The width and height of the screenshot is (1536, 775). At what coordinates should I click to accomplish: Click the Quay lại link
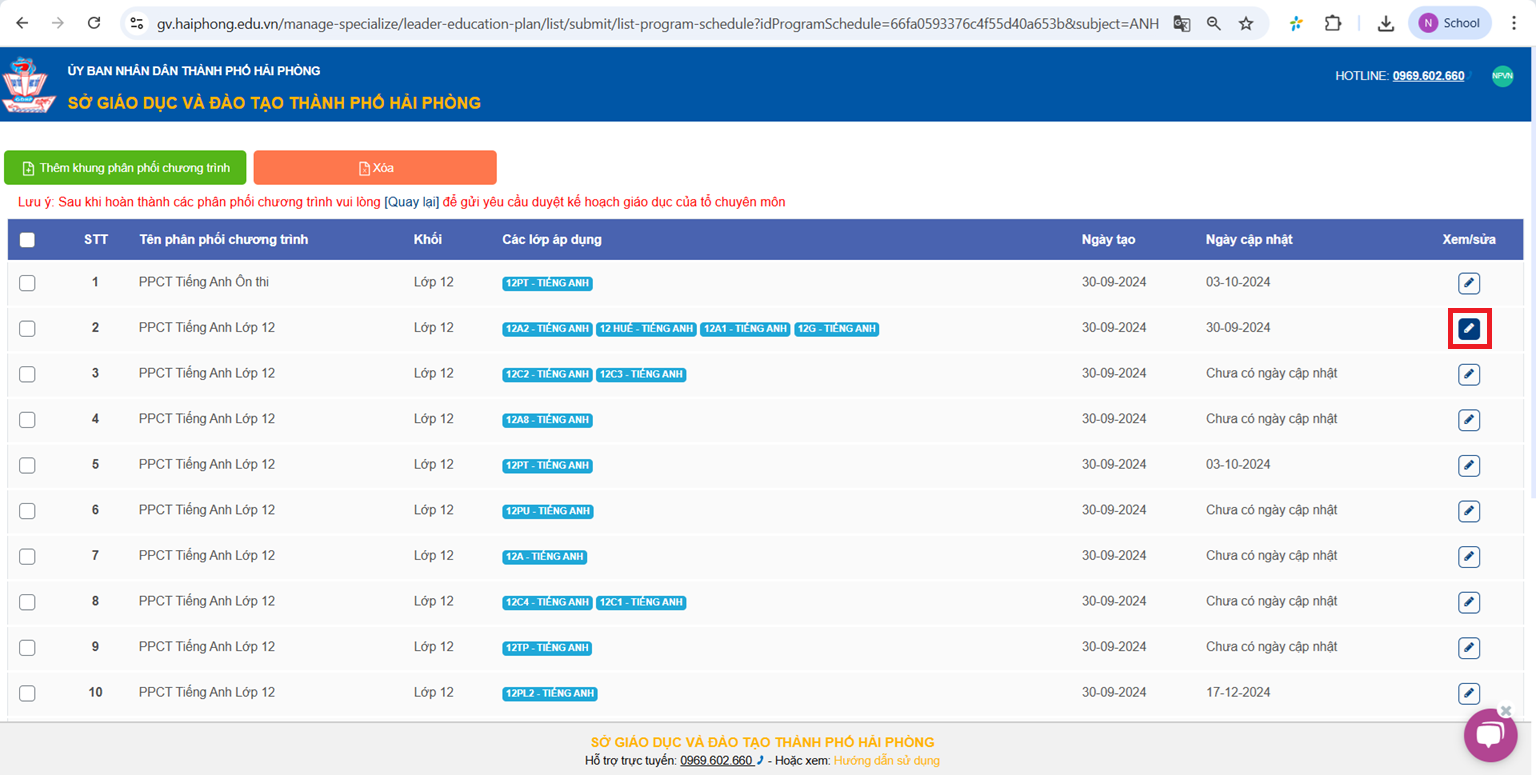coord(411,202)
